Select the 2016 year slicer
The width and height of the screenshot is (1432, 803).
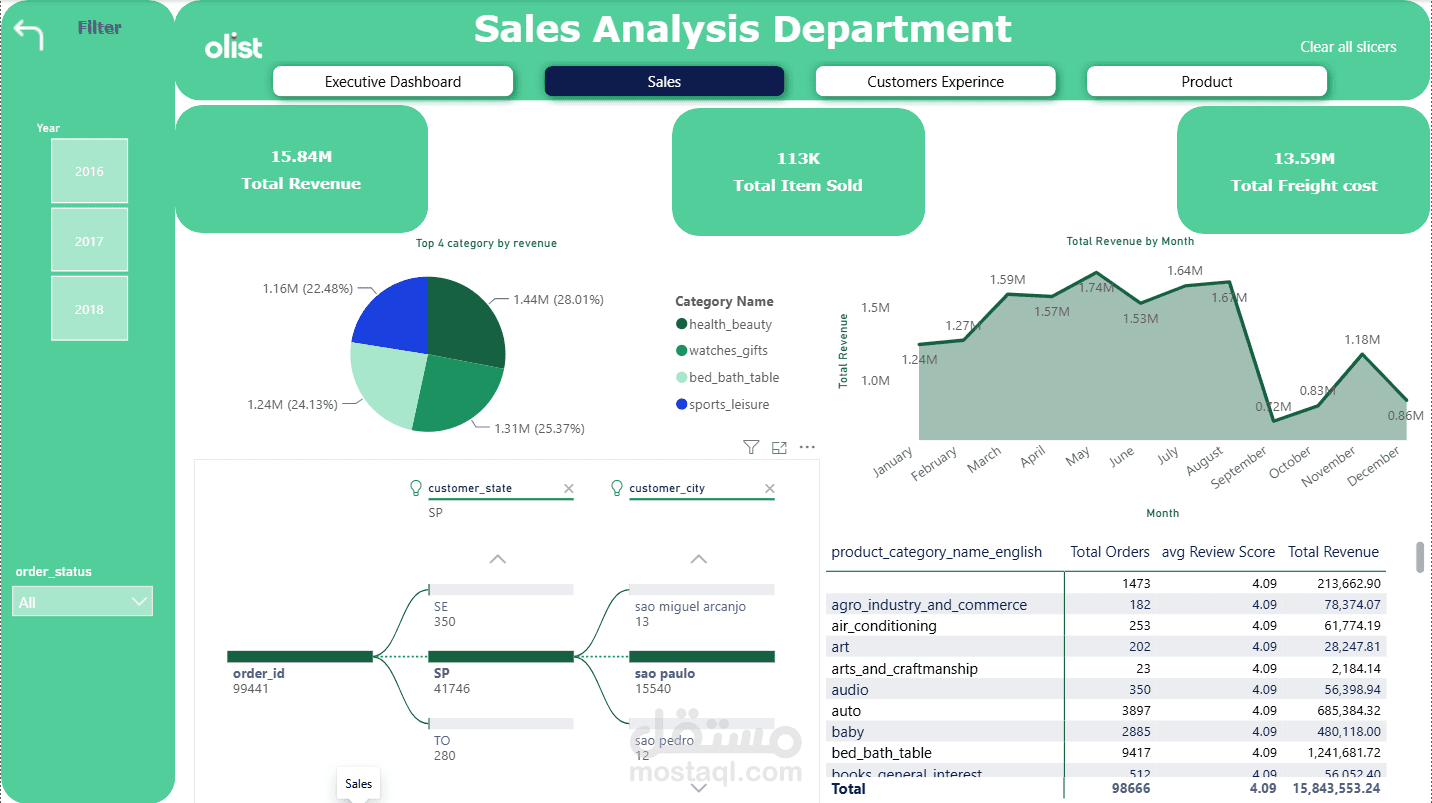coord(89,171)
